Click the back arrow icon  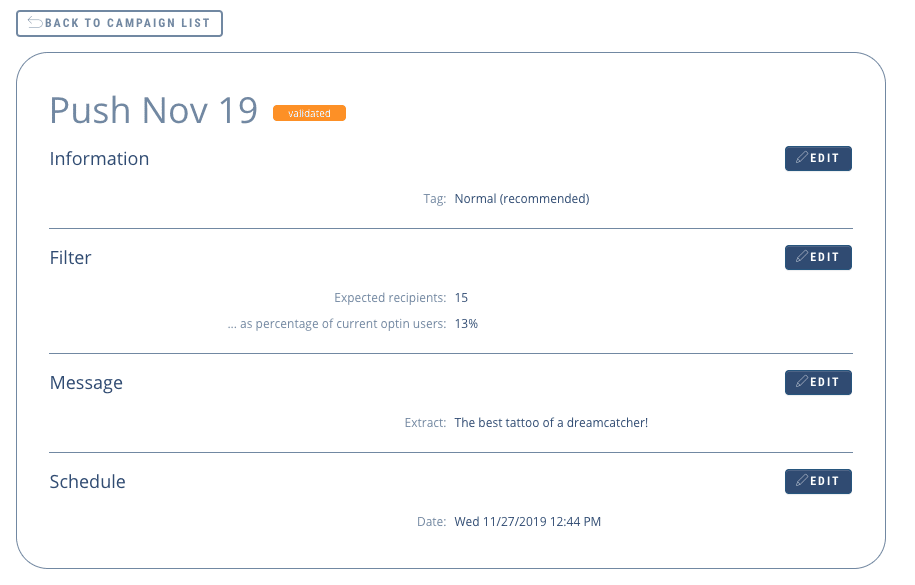[x=35, y=23]
